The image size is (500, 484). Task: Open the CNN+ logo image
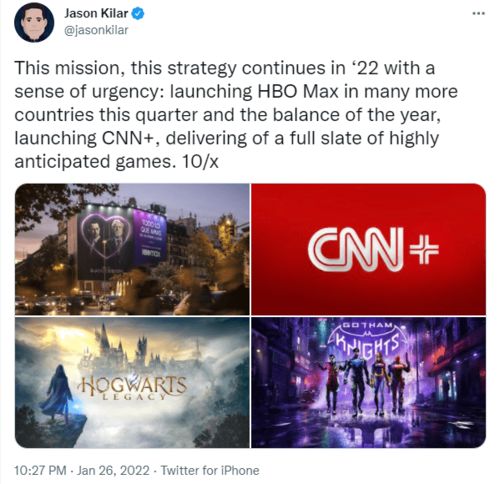tap(368, 249)
